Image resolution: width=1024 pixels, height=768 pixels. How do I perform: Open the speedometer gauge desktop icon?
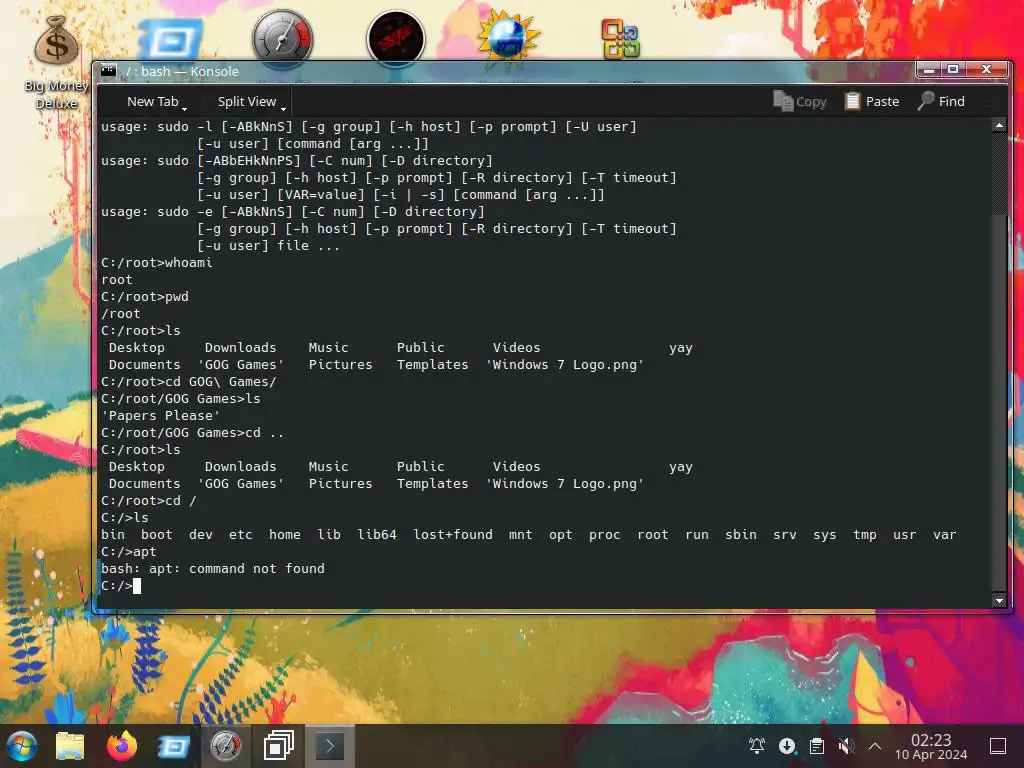pyautogui.click(x=283, y=37)
